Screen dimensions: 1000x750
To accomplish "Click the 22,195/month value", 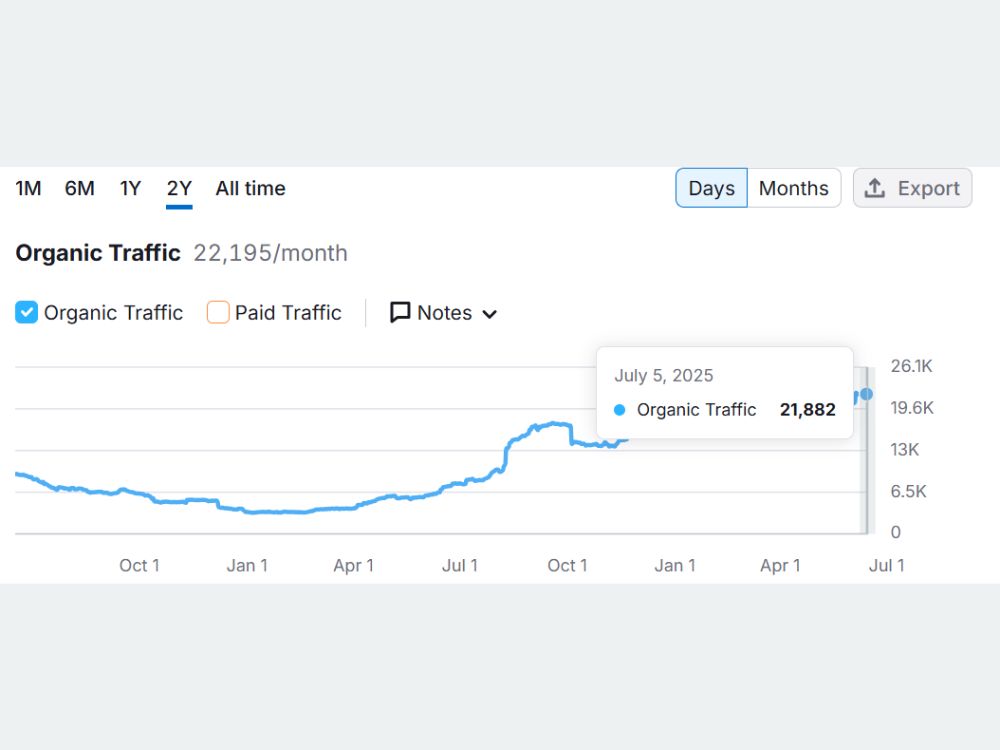I will (x=270, y=253).
